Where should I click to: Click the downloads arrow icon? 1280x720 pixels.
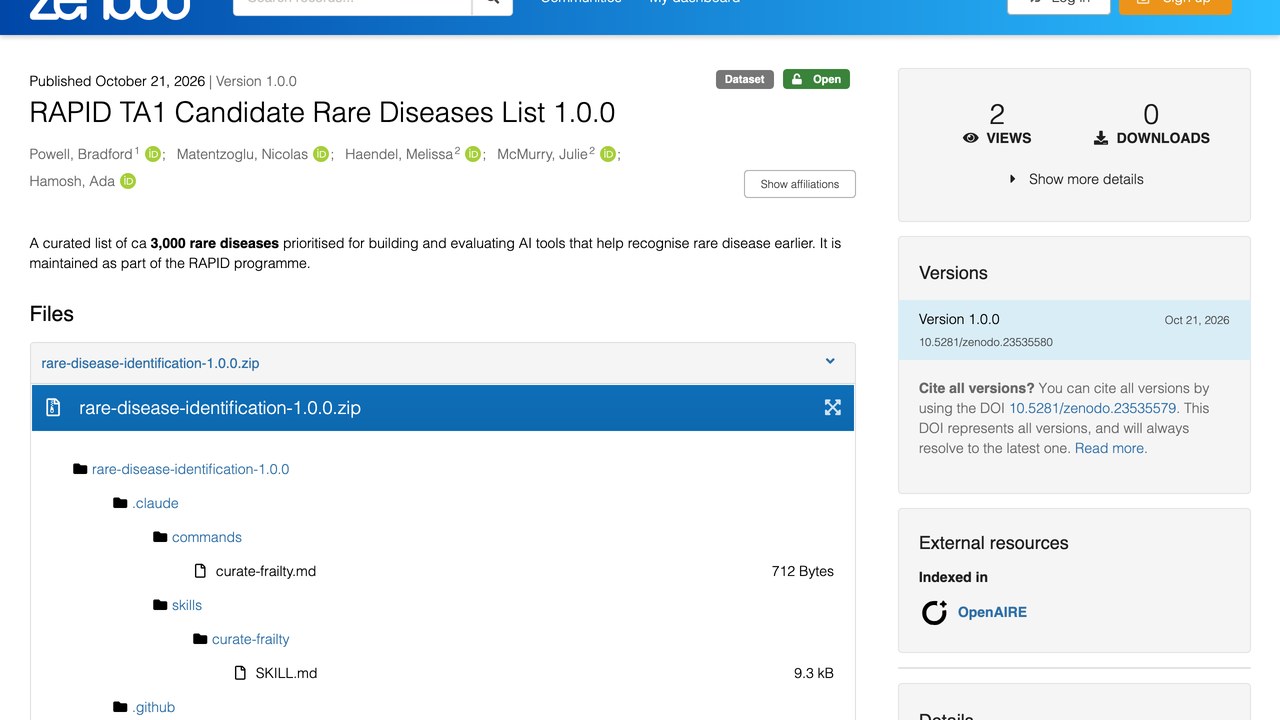click(x=1101, y=138)
